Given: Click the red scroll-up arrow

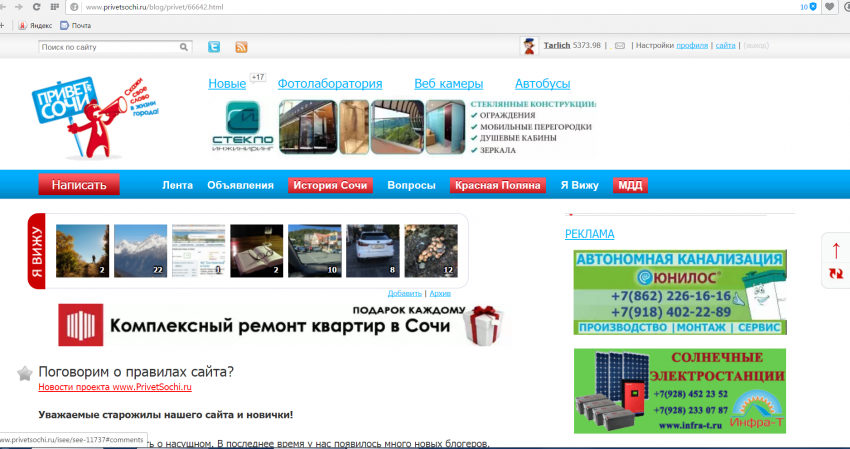Looking at the screenshot, I should point(836,250).
